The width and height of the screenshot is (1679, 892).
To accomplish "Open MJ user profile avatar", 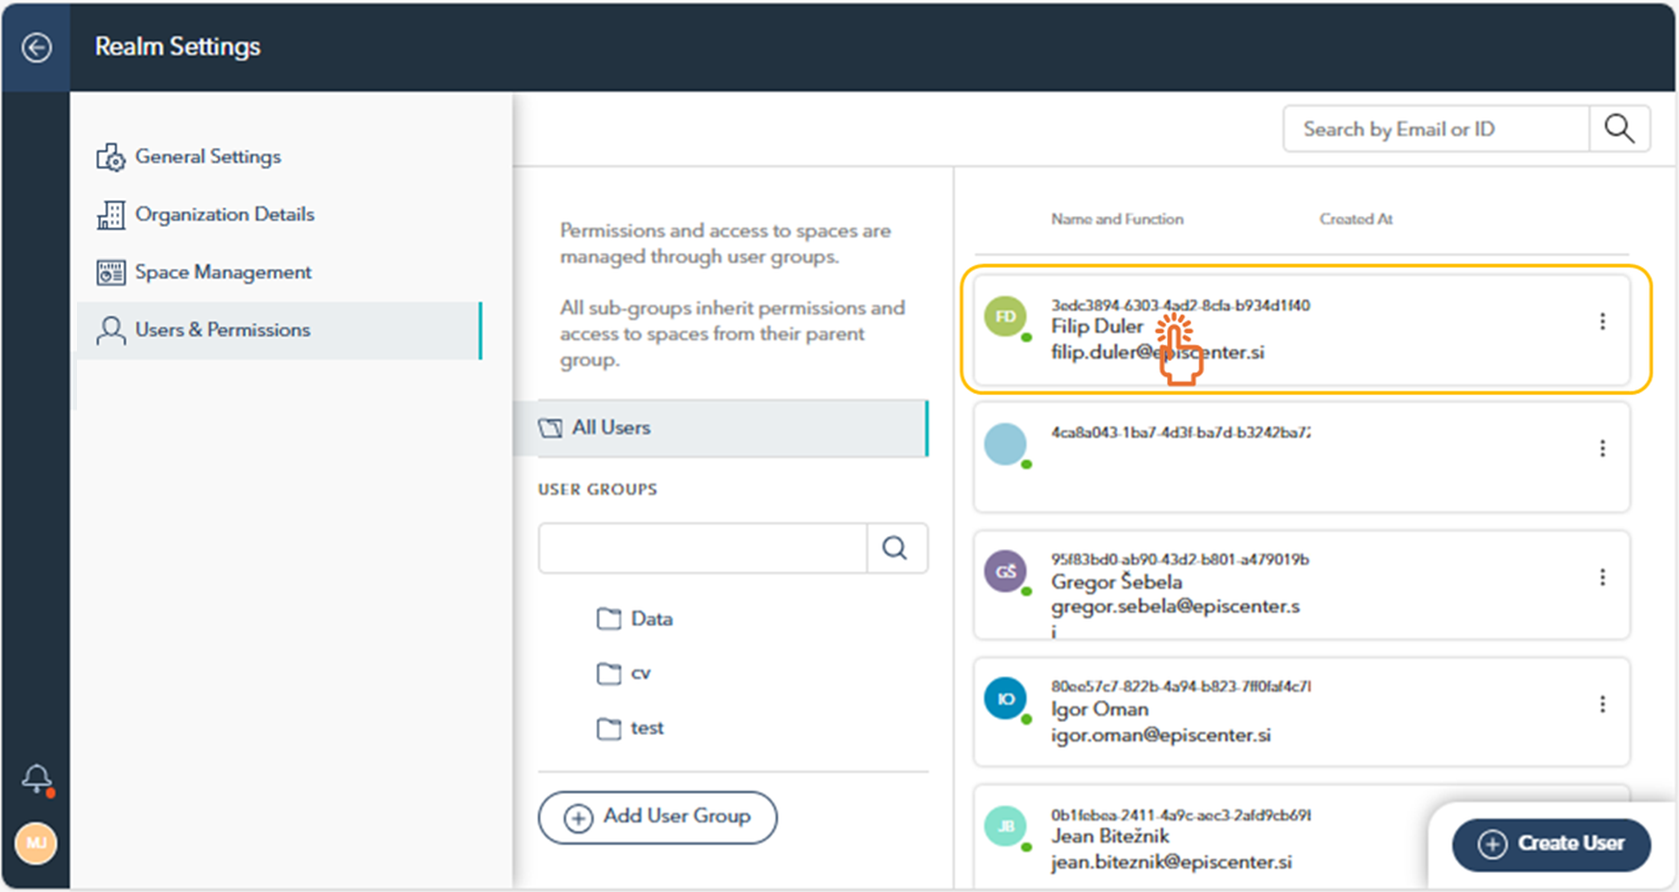I will [x=36, y=843].
